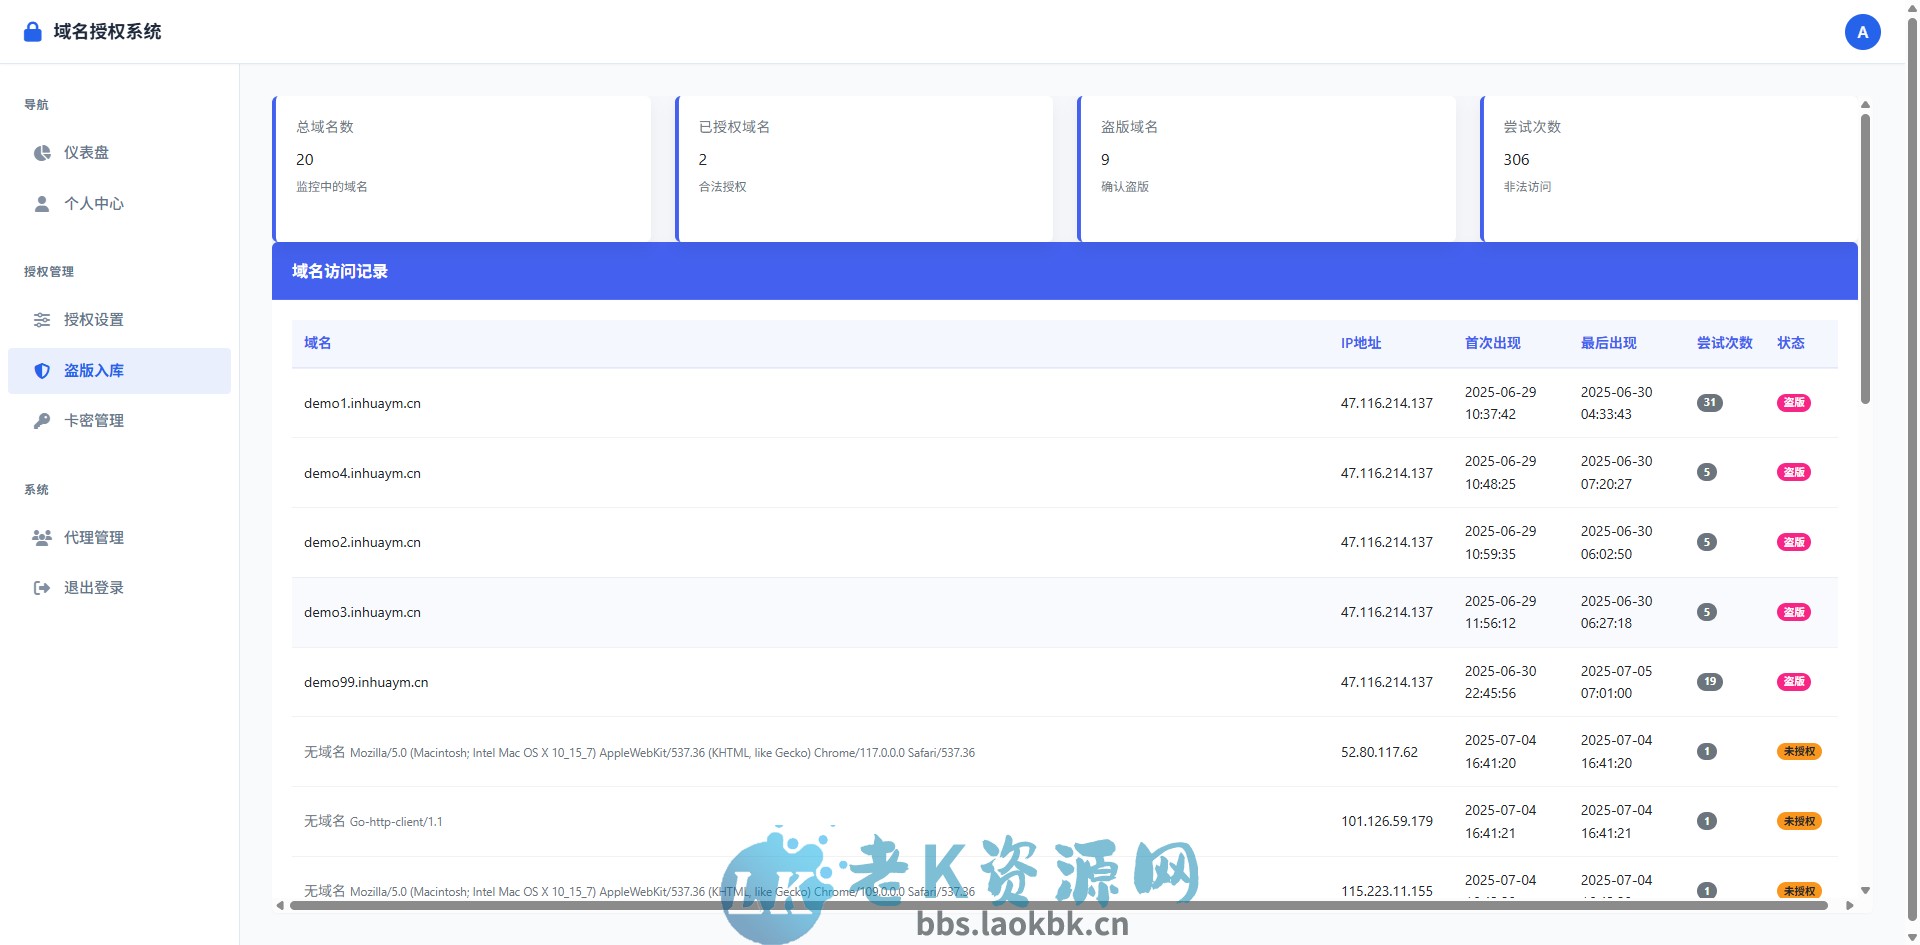Screen dimensions: 1920x945
Task: Click the lock icon beside 域名授权系统 title
Action: 31,31
